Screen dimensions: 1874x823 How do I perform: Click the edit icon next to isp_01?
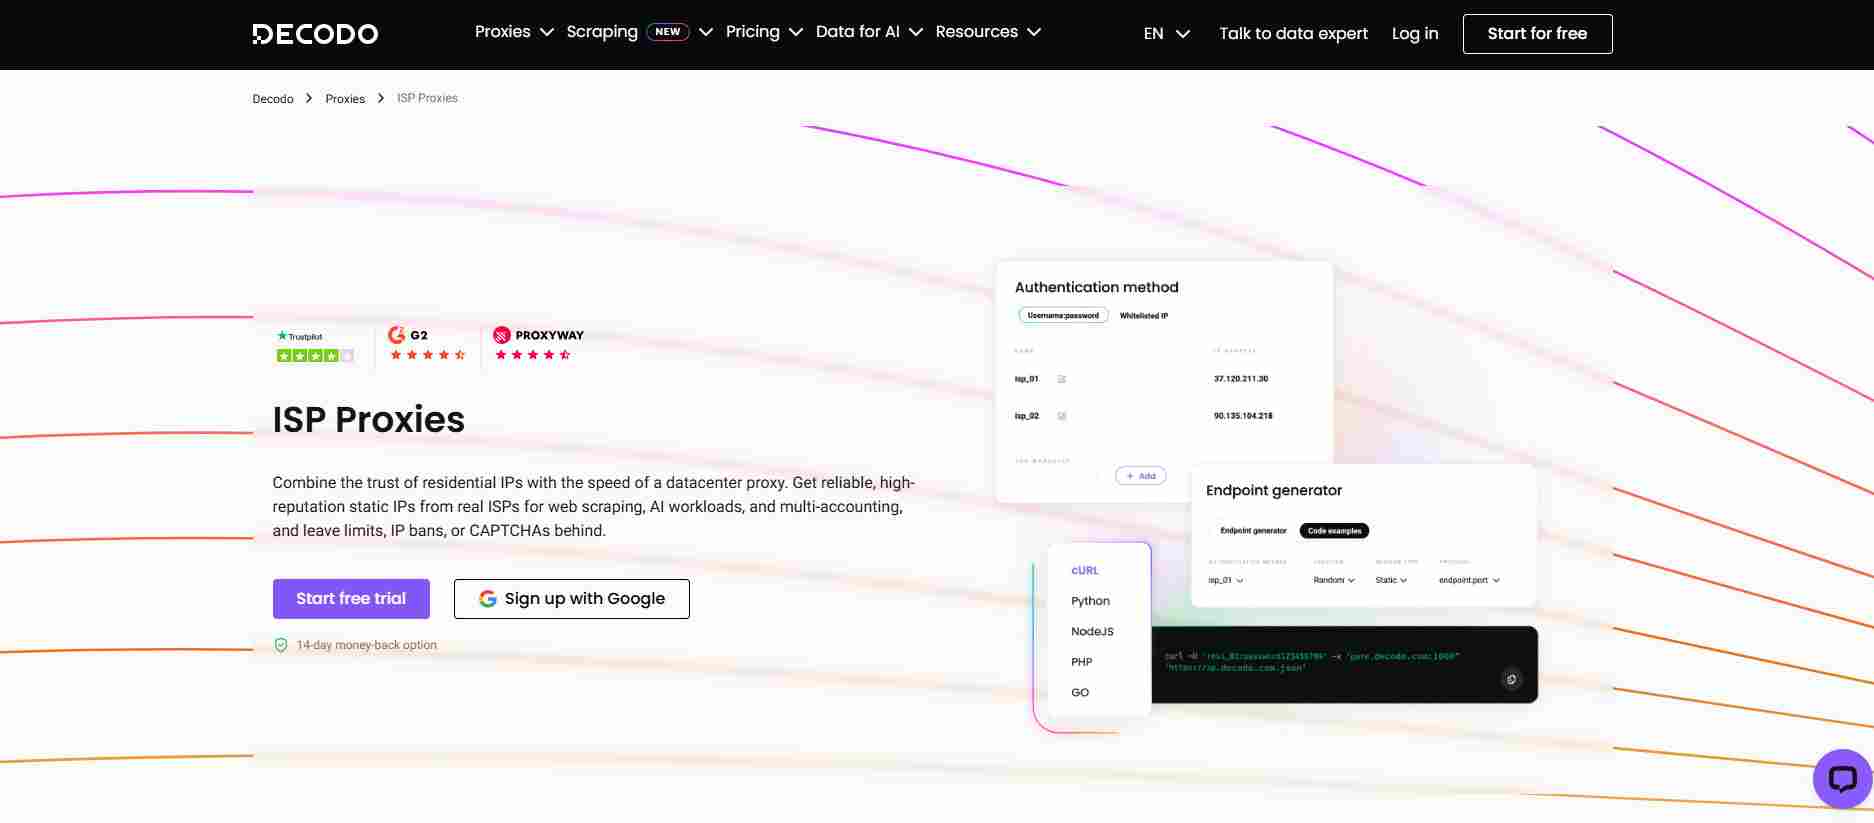(x=1062, y=379)
